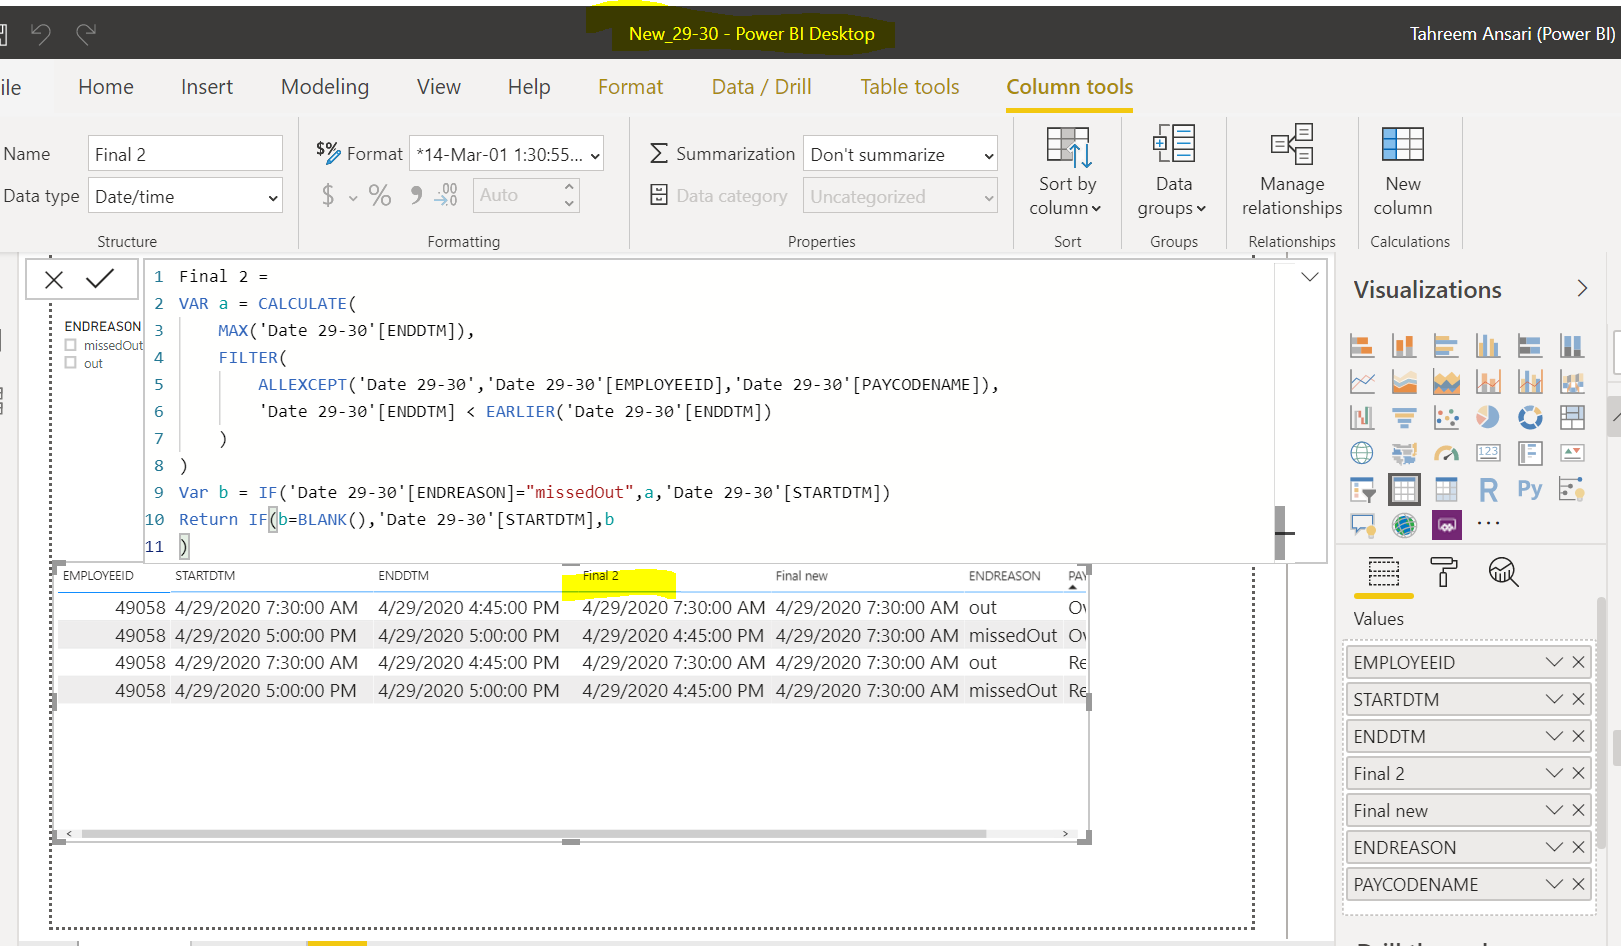Remove Final new field from Values
The image size is (1621, 946).
point(1578,810)
